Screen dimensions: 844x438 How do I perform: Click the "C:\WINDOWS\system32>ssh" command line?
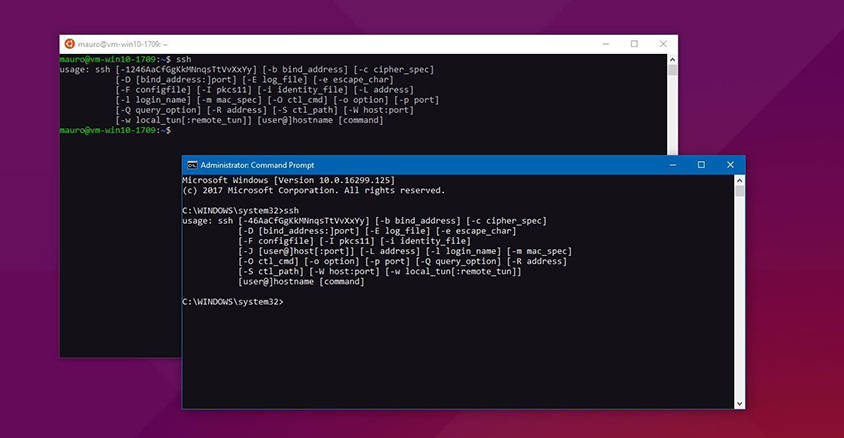coord(241,210)
